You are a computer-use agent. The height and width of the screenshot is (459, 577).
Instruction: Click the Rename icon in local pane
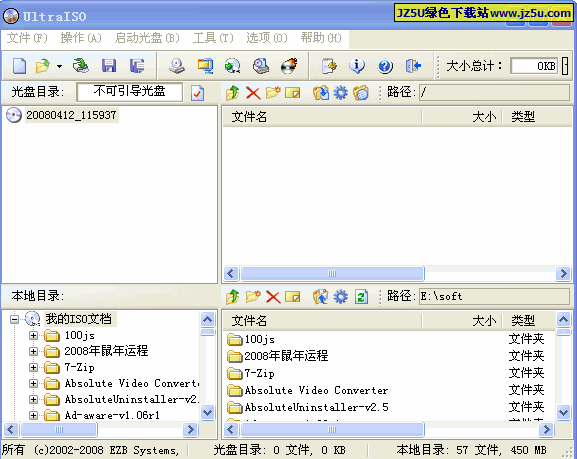tap(293, 297)
